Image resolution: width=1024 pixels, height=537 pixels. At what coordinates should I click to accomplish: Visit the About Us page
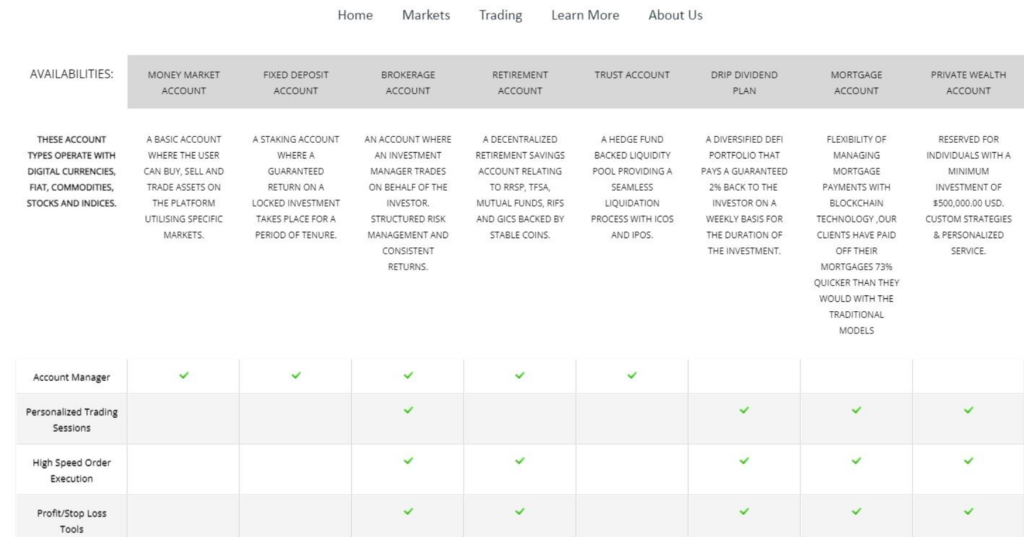point(675,15)
